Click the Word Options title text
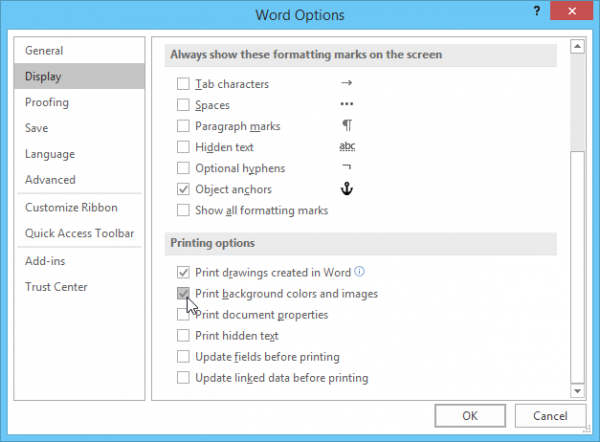The image size is (600, 442). (x=300, y=15)
